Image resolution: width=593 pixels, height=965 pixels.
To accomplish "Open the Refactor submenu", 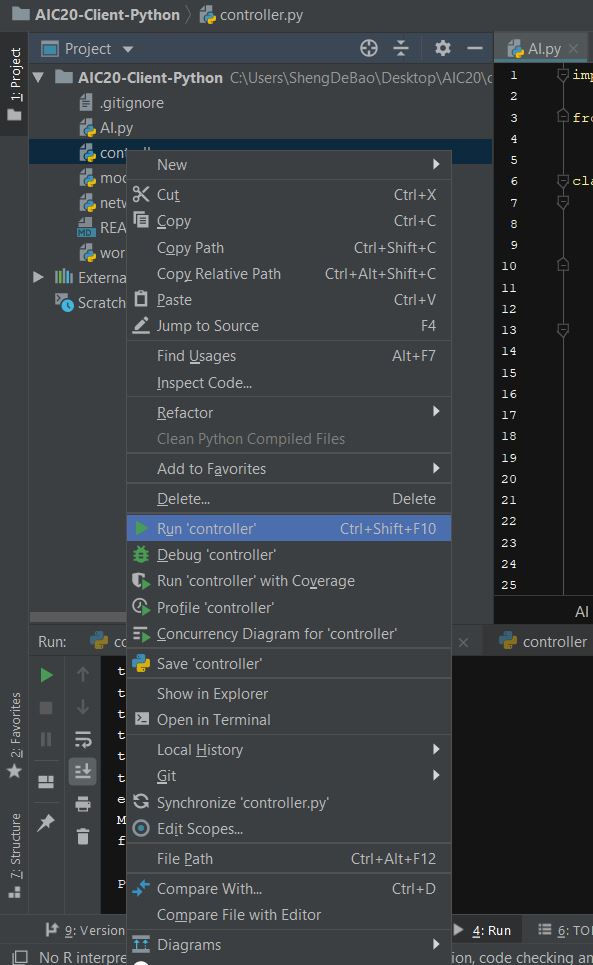I will 289,412.
